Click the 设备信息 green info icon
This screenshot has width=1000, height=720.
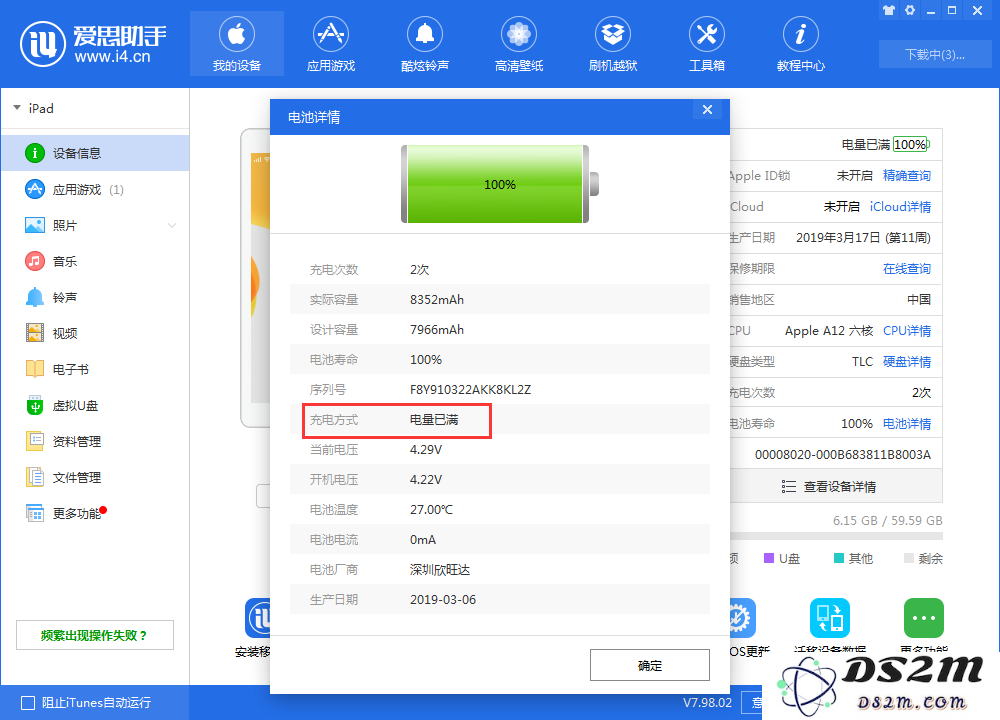click(34, 153)
